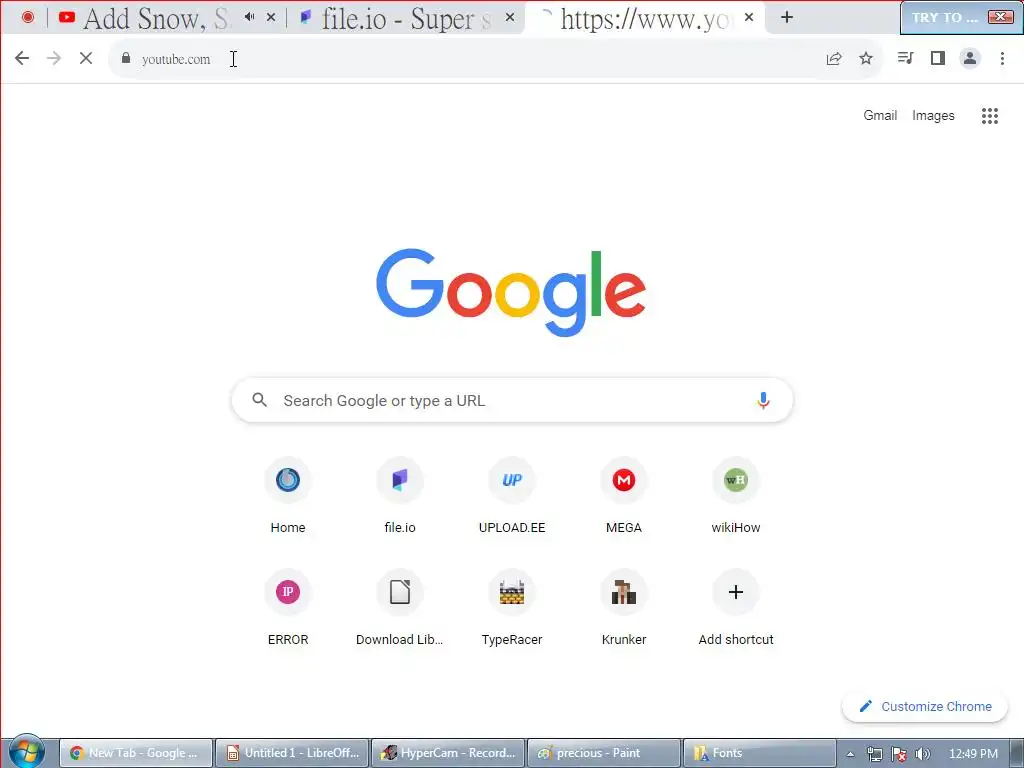Open the media control icon in toolbar

[905, 58]
